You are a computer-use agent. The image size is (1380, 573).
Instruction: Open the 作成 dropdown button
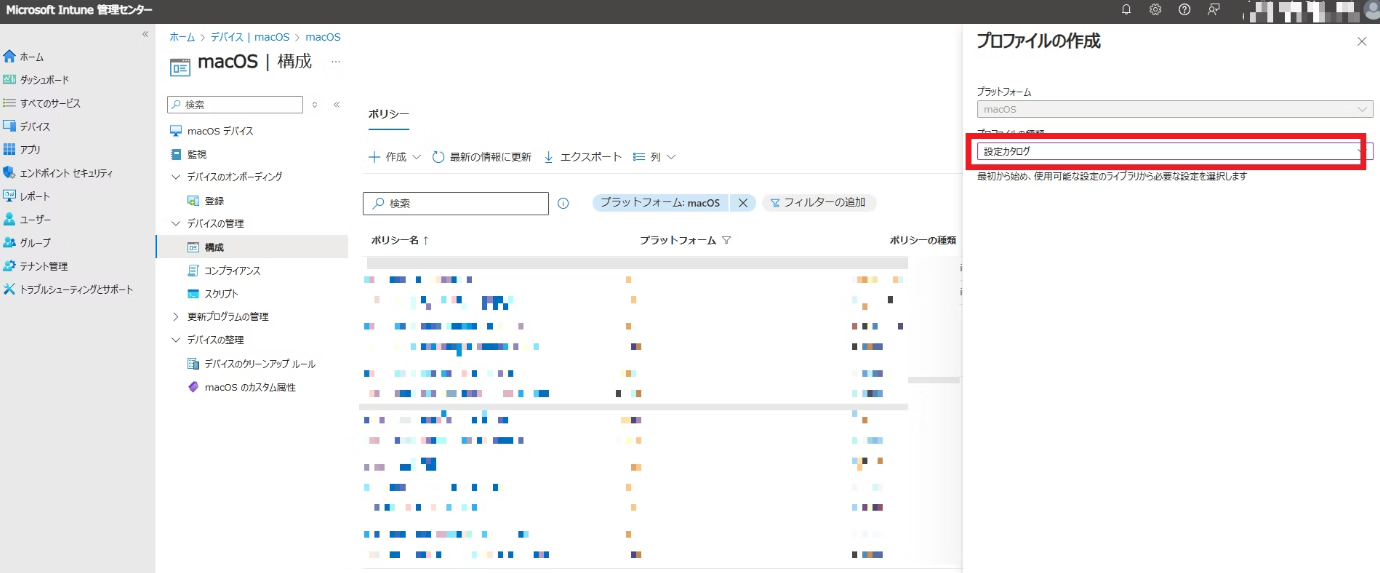click(x=395, y=157)
